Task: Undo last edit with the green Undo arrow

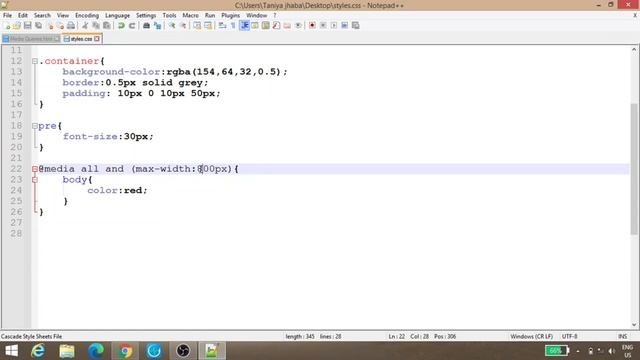Action: tap(121, 26)
